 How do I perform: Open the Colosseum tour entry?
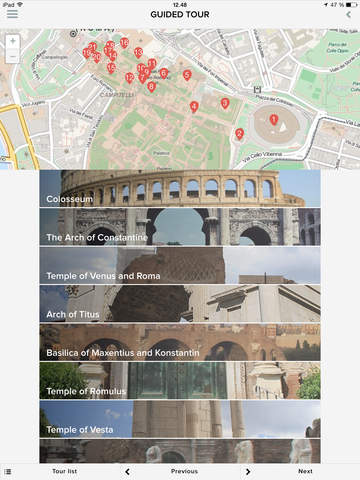pyautogui.click(x=180, y=188)
